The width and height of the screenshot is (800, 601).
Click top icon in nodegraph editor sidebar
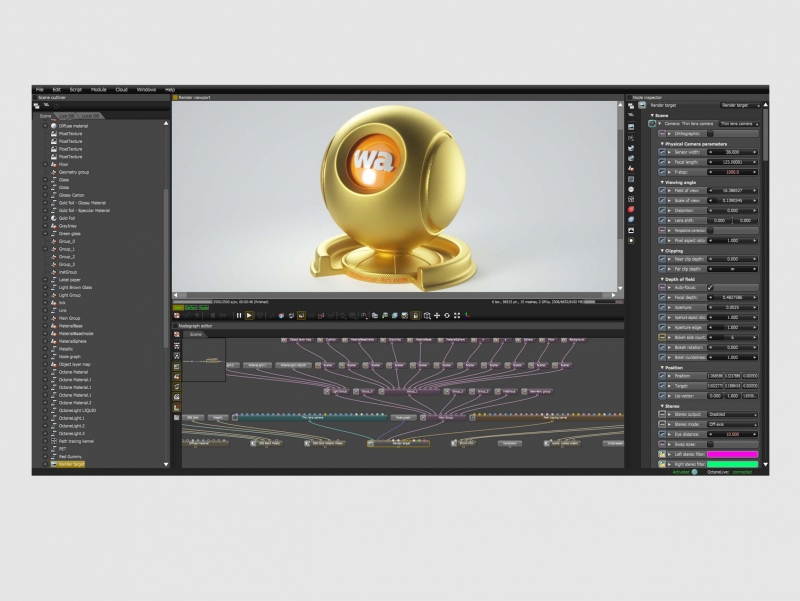pos(177,334)
